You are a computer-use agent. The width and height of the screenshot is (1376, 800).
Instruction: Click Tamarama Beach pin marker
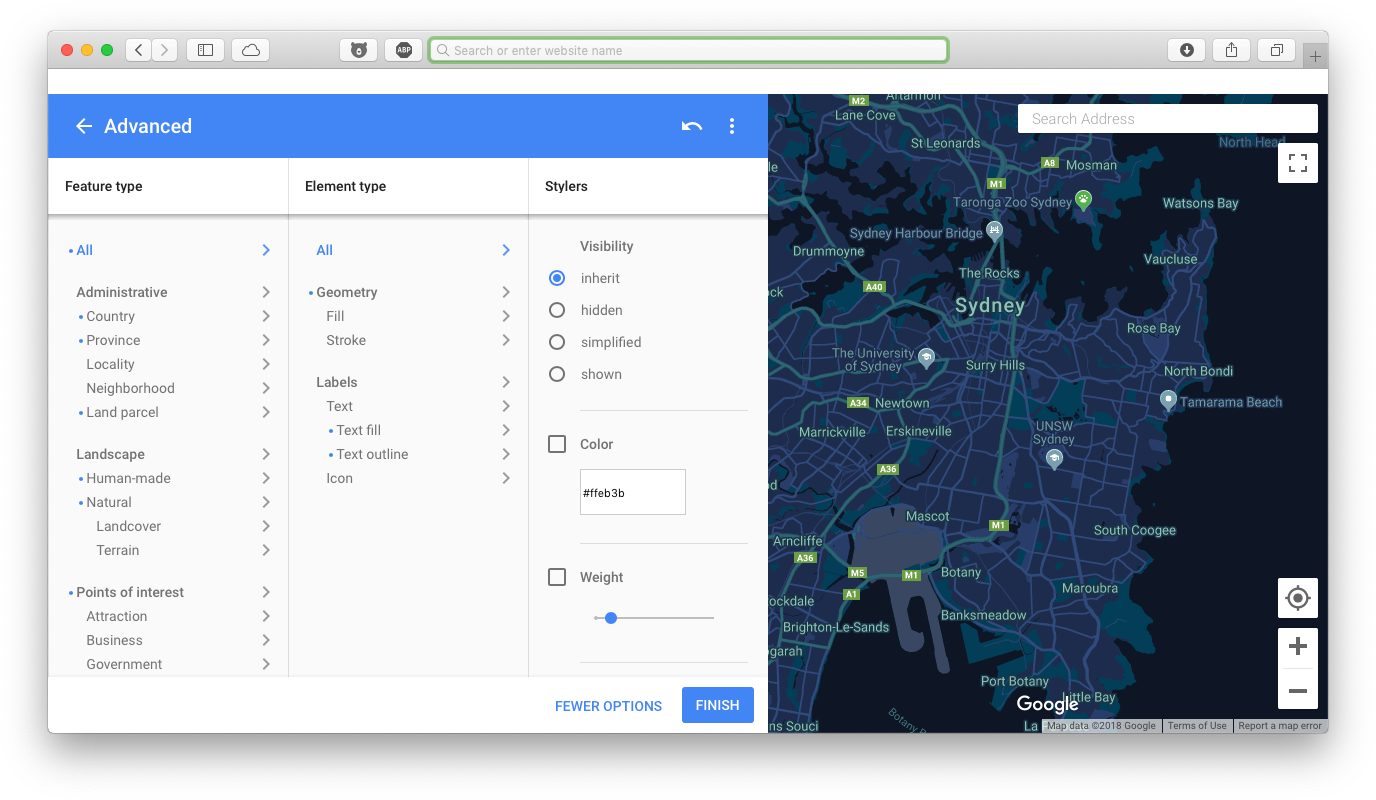[1168, 401]
